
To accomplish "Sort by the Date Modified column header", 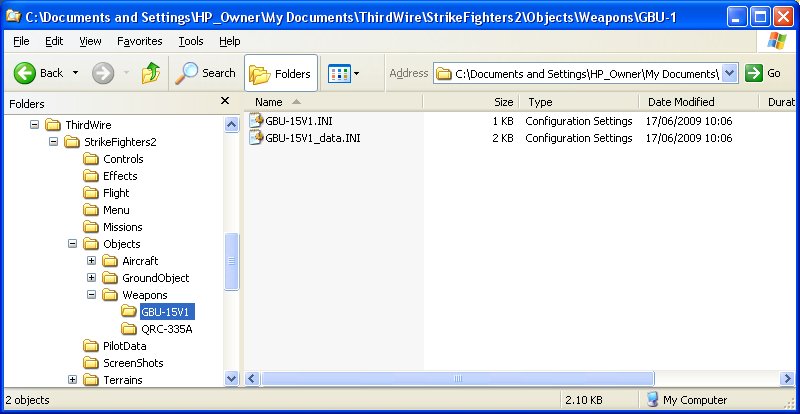I will 698,102.
